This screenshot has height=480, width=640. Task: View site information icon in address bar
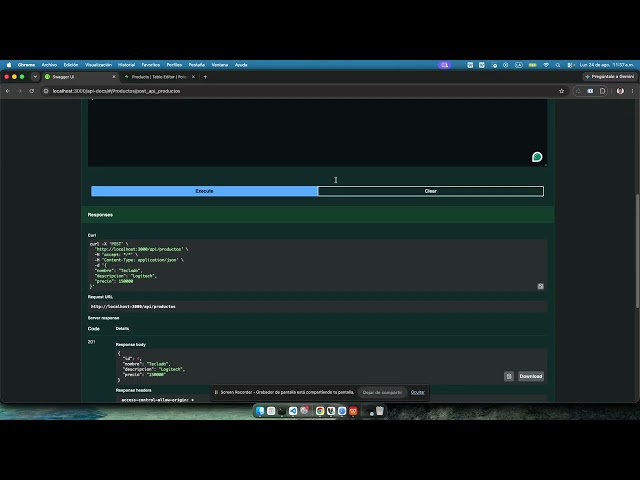point(46,91)
